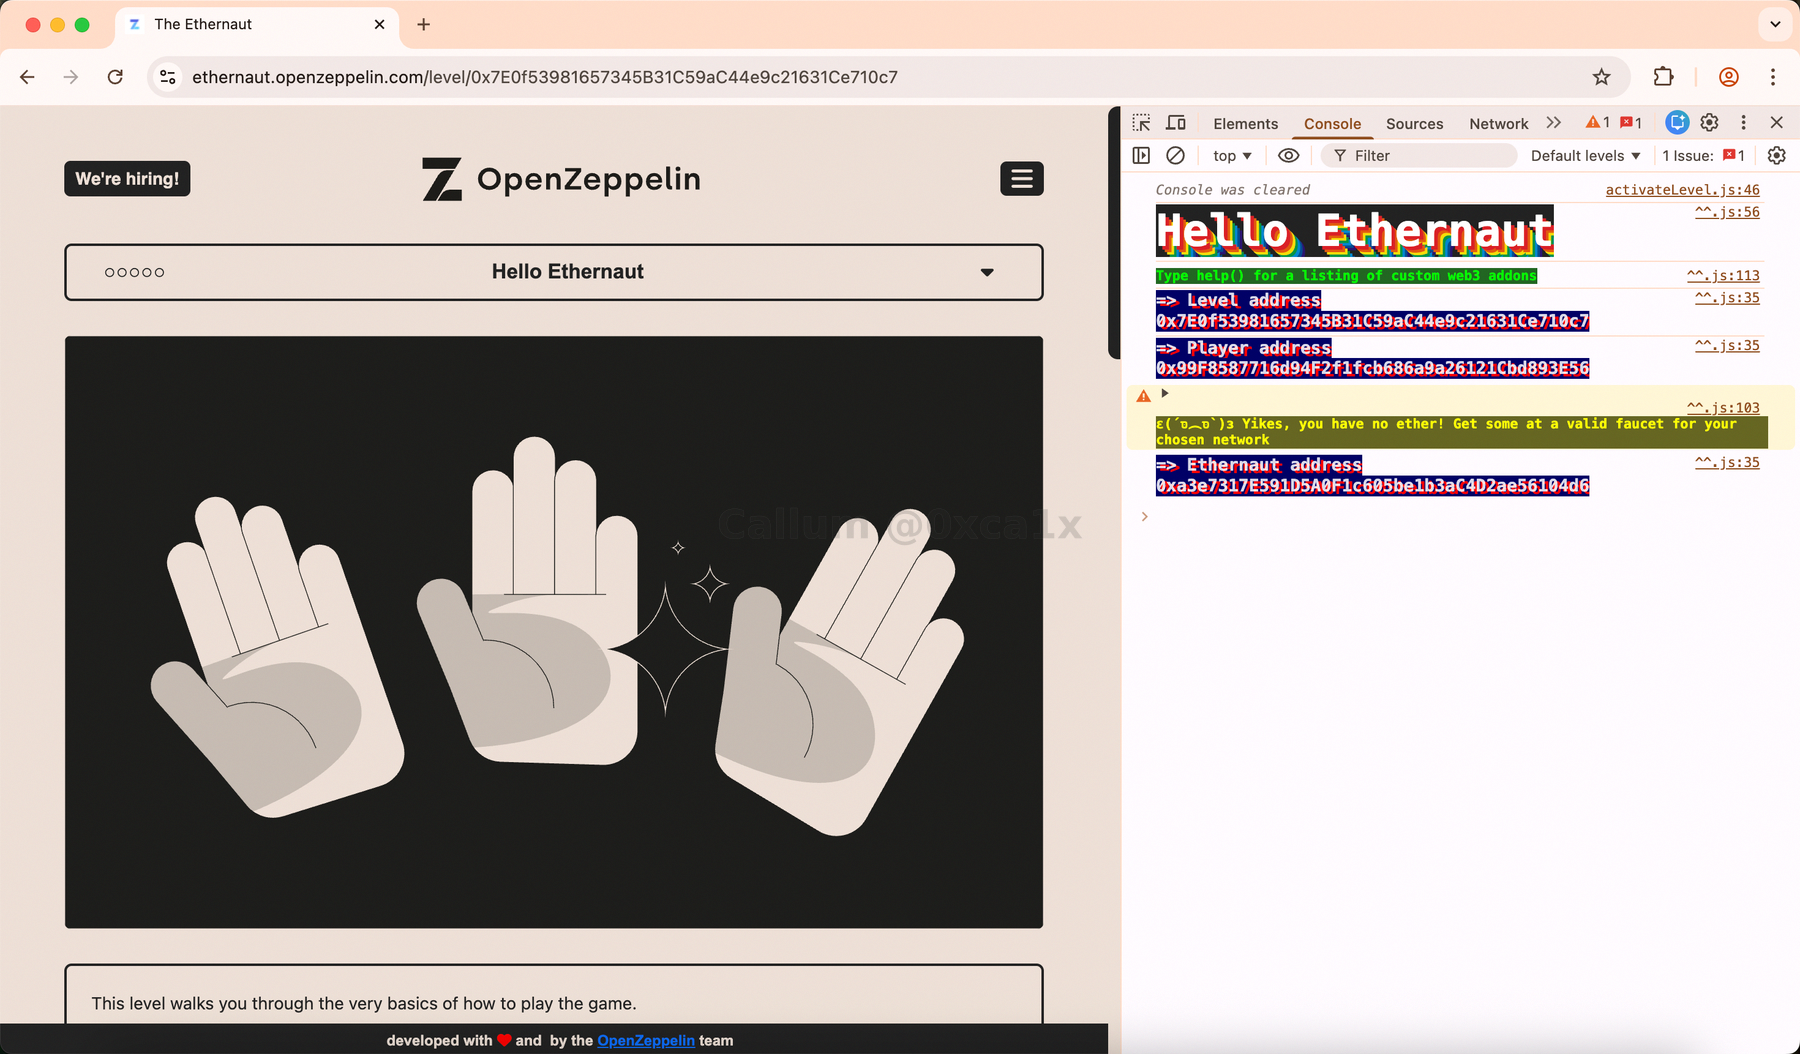
Task: Bookmark this page with the star
Action: [1602, 77]
